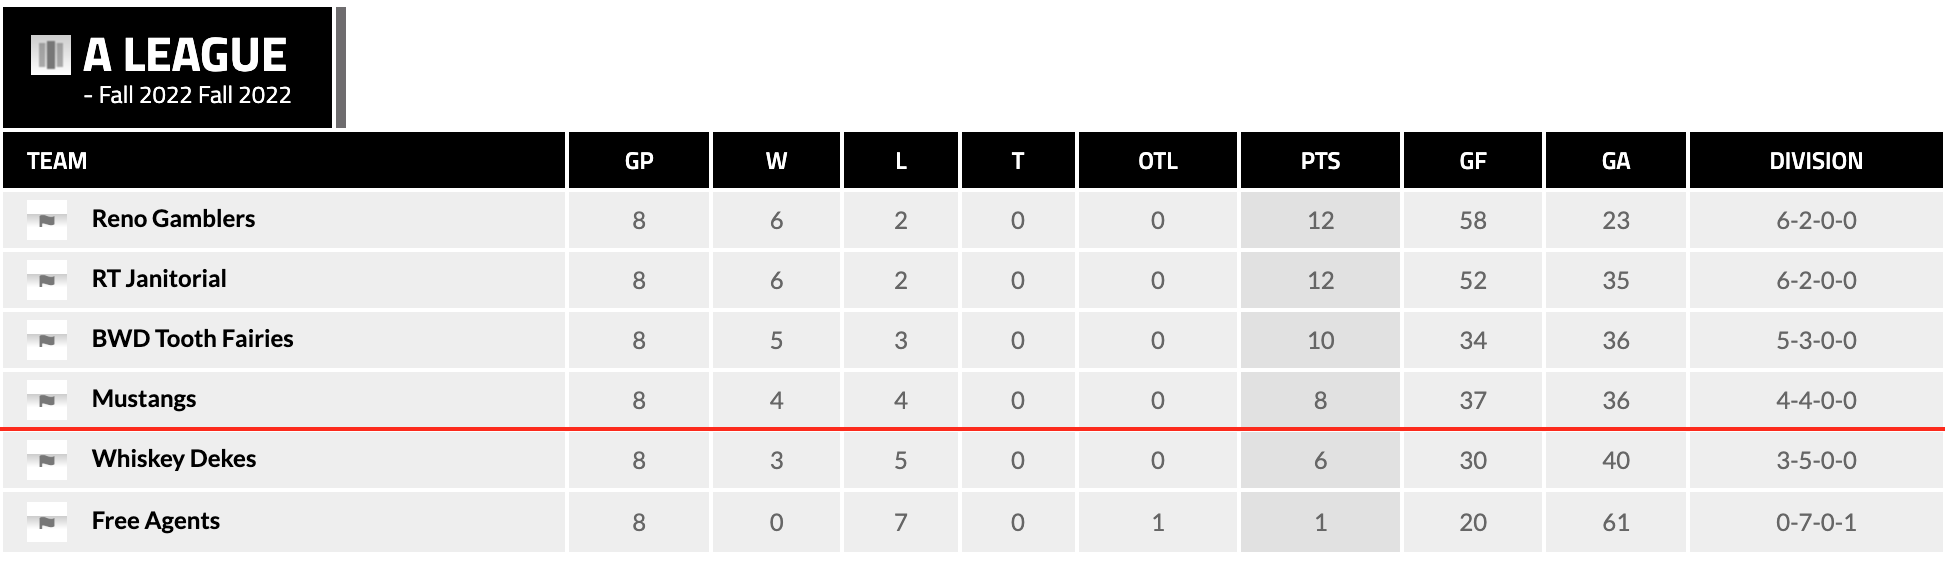1952x567 pixels.
Task: Select the Free Agents team name
Action: coord(156,521)
